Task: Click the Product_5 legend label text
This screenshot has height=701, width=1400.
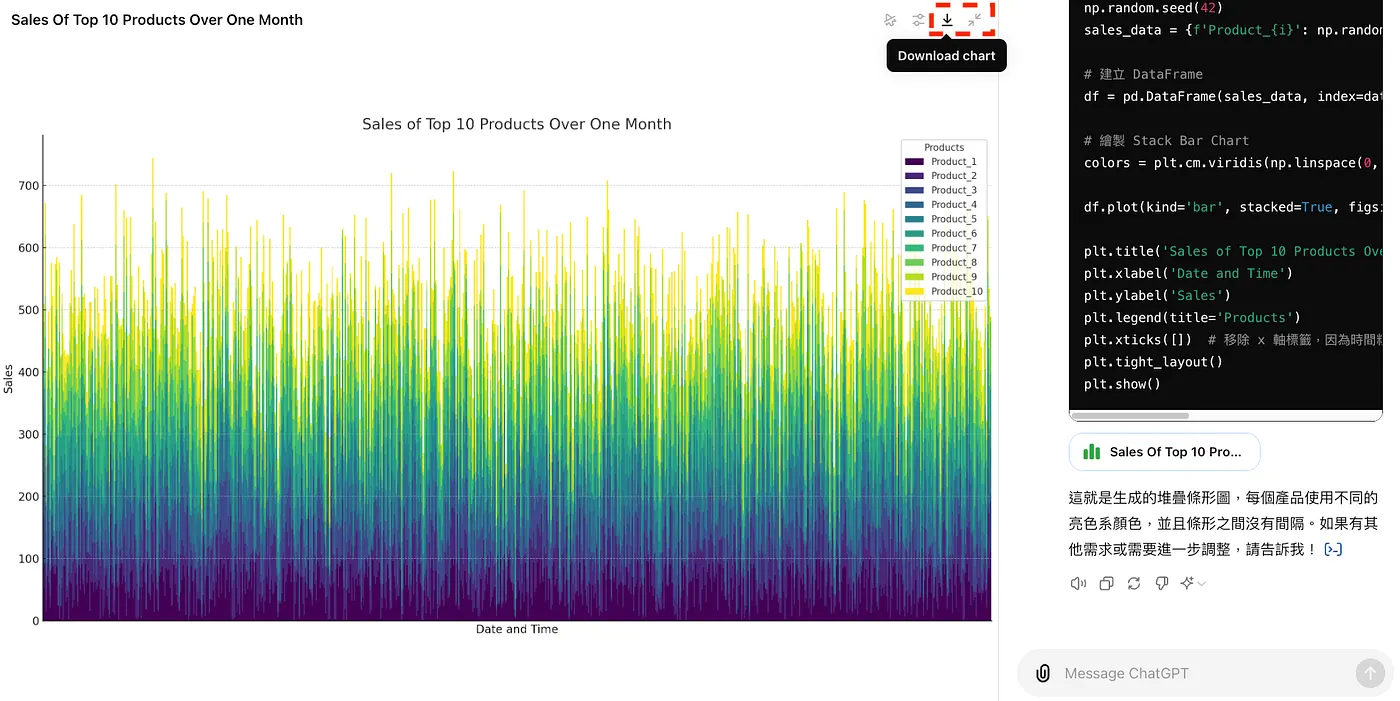Action: pyautogui.click(x=954, y=219)
